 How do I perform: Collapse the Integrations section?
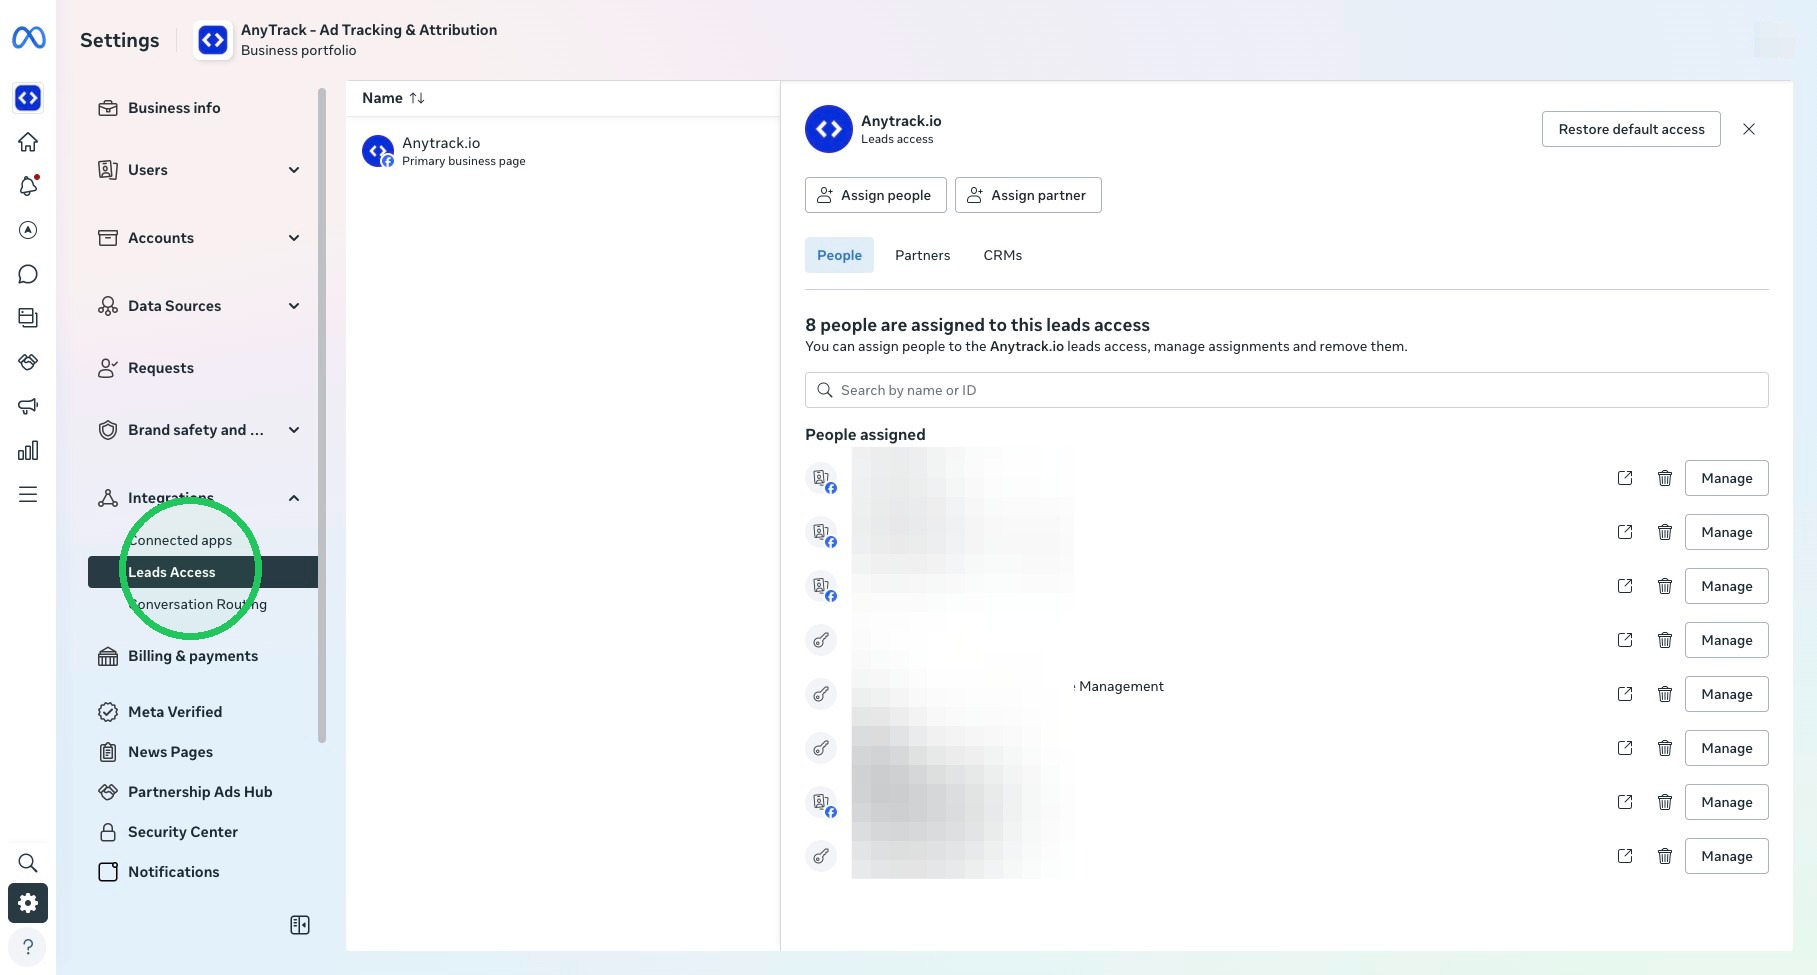pos(294,498)
